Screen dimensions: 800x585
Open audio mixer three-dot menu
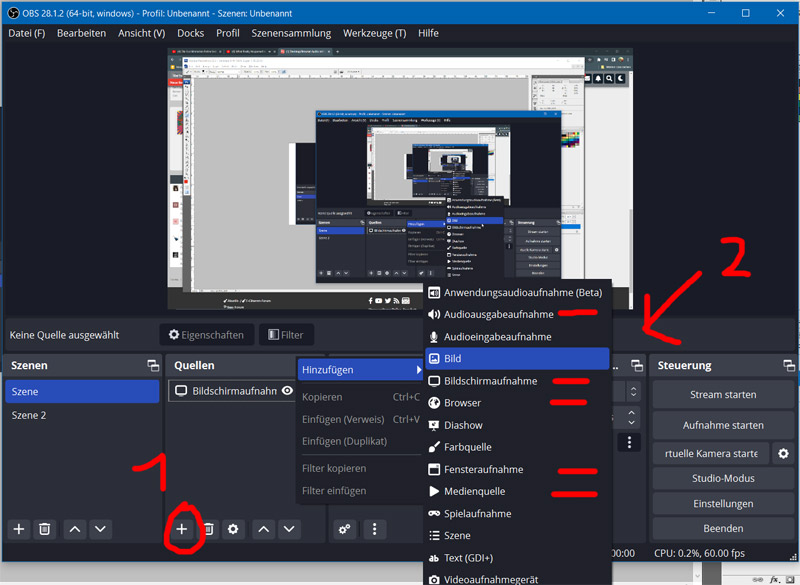coord(374,529)
